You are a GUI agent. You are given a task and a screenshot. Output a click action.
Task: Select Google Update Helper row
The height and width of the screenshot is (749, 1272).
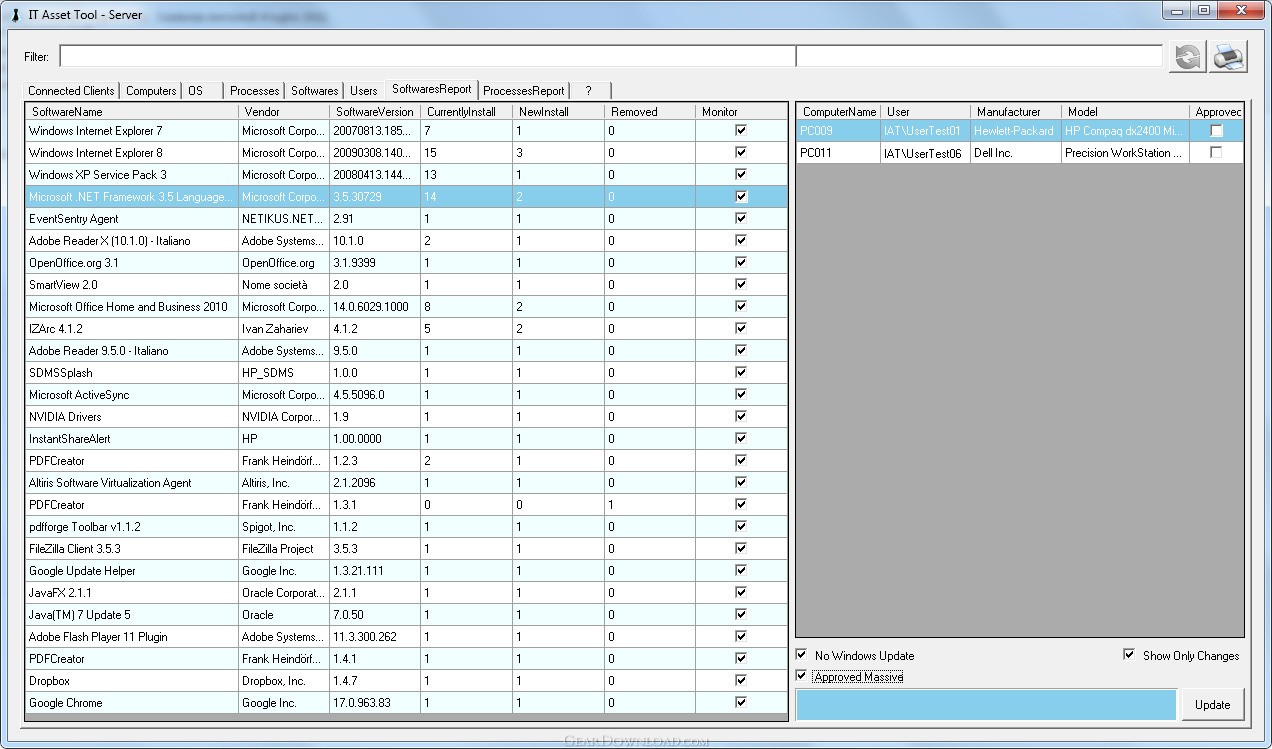tap(406, 571)
